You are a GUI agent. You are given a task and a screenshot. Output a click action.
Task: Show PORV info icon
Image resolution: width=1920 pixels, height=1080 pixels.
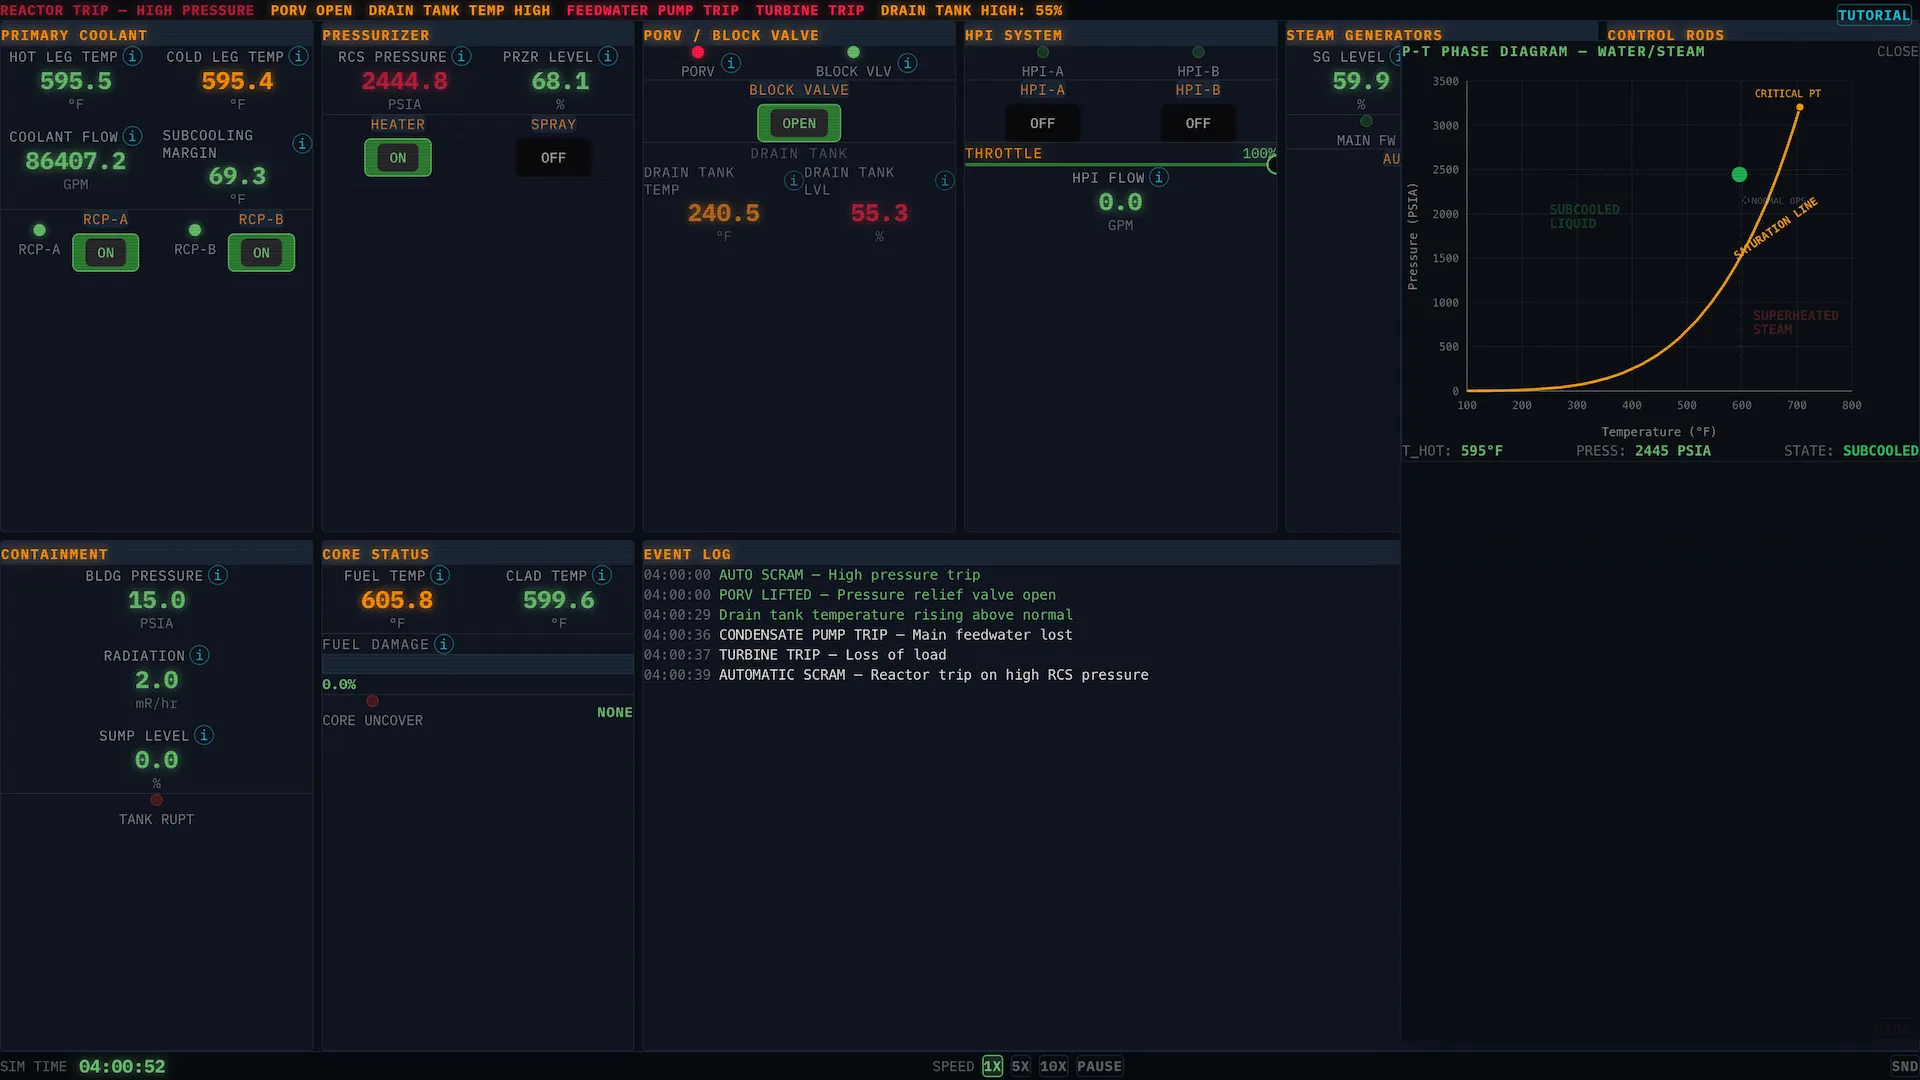pos(731,63)
